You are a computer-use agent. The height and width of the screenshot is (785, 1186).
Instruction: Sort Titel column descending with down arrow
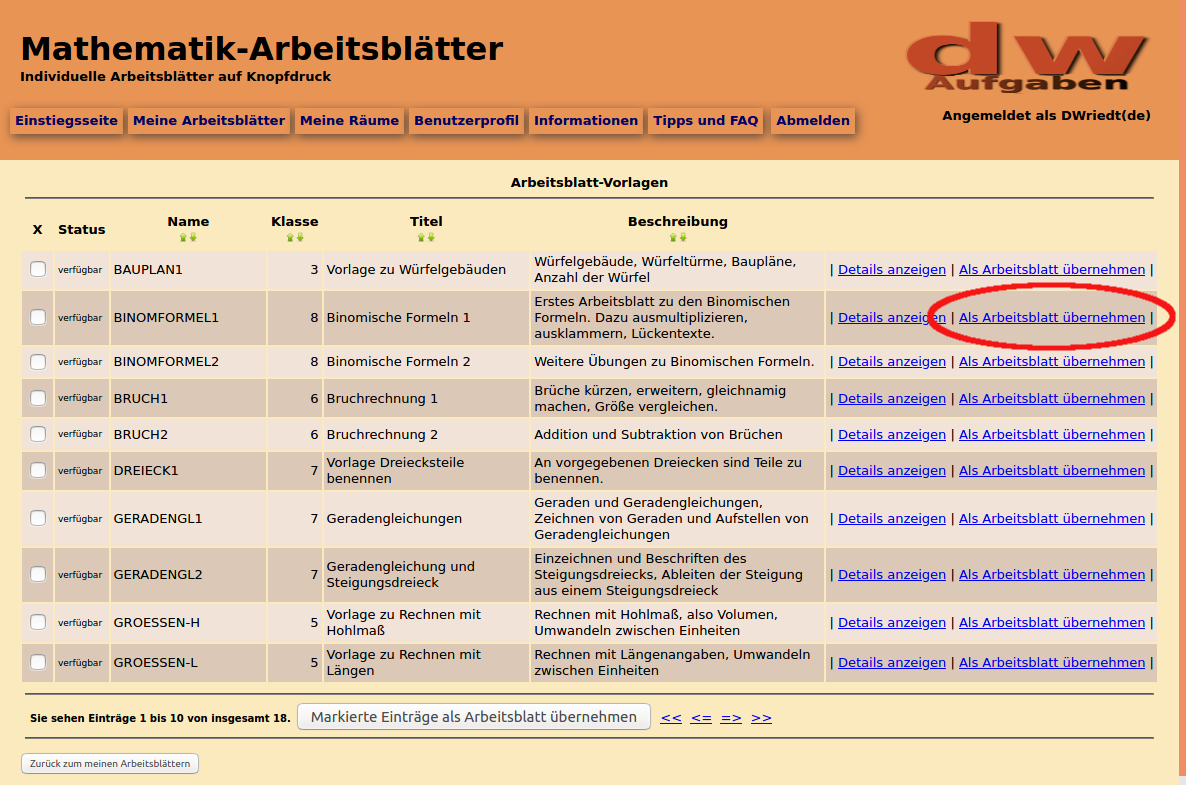(431, 237)
